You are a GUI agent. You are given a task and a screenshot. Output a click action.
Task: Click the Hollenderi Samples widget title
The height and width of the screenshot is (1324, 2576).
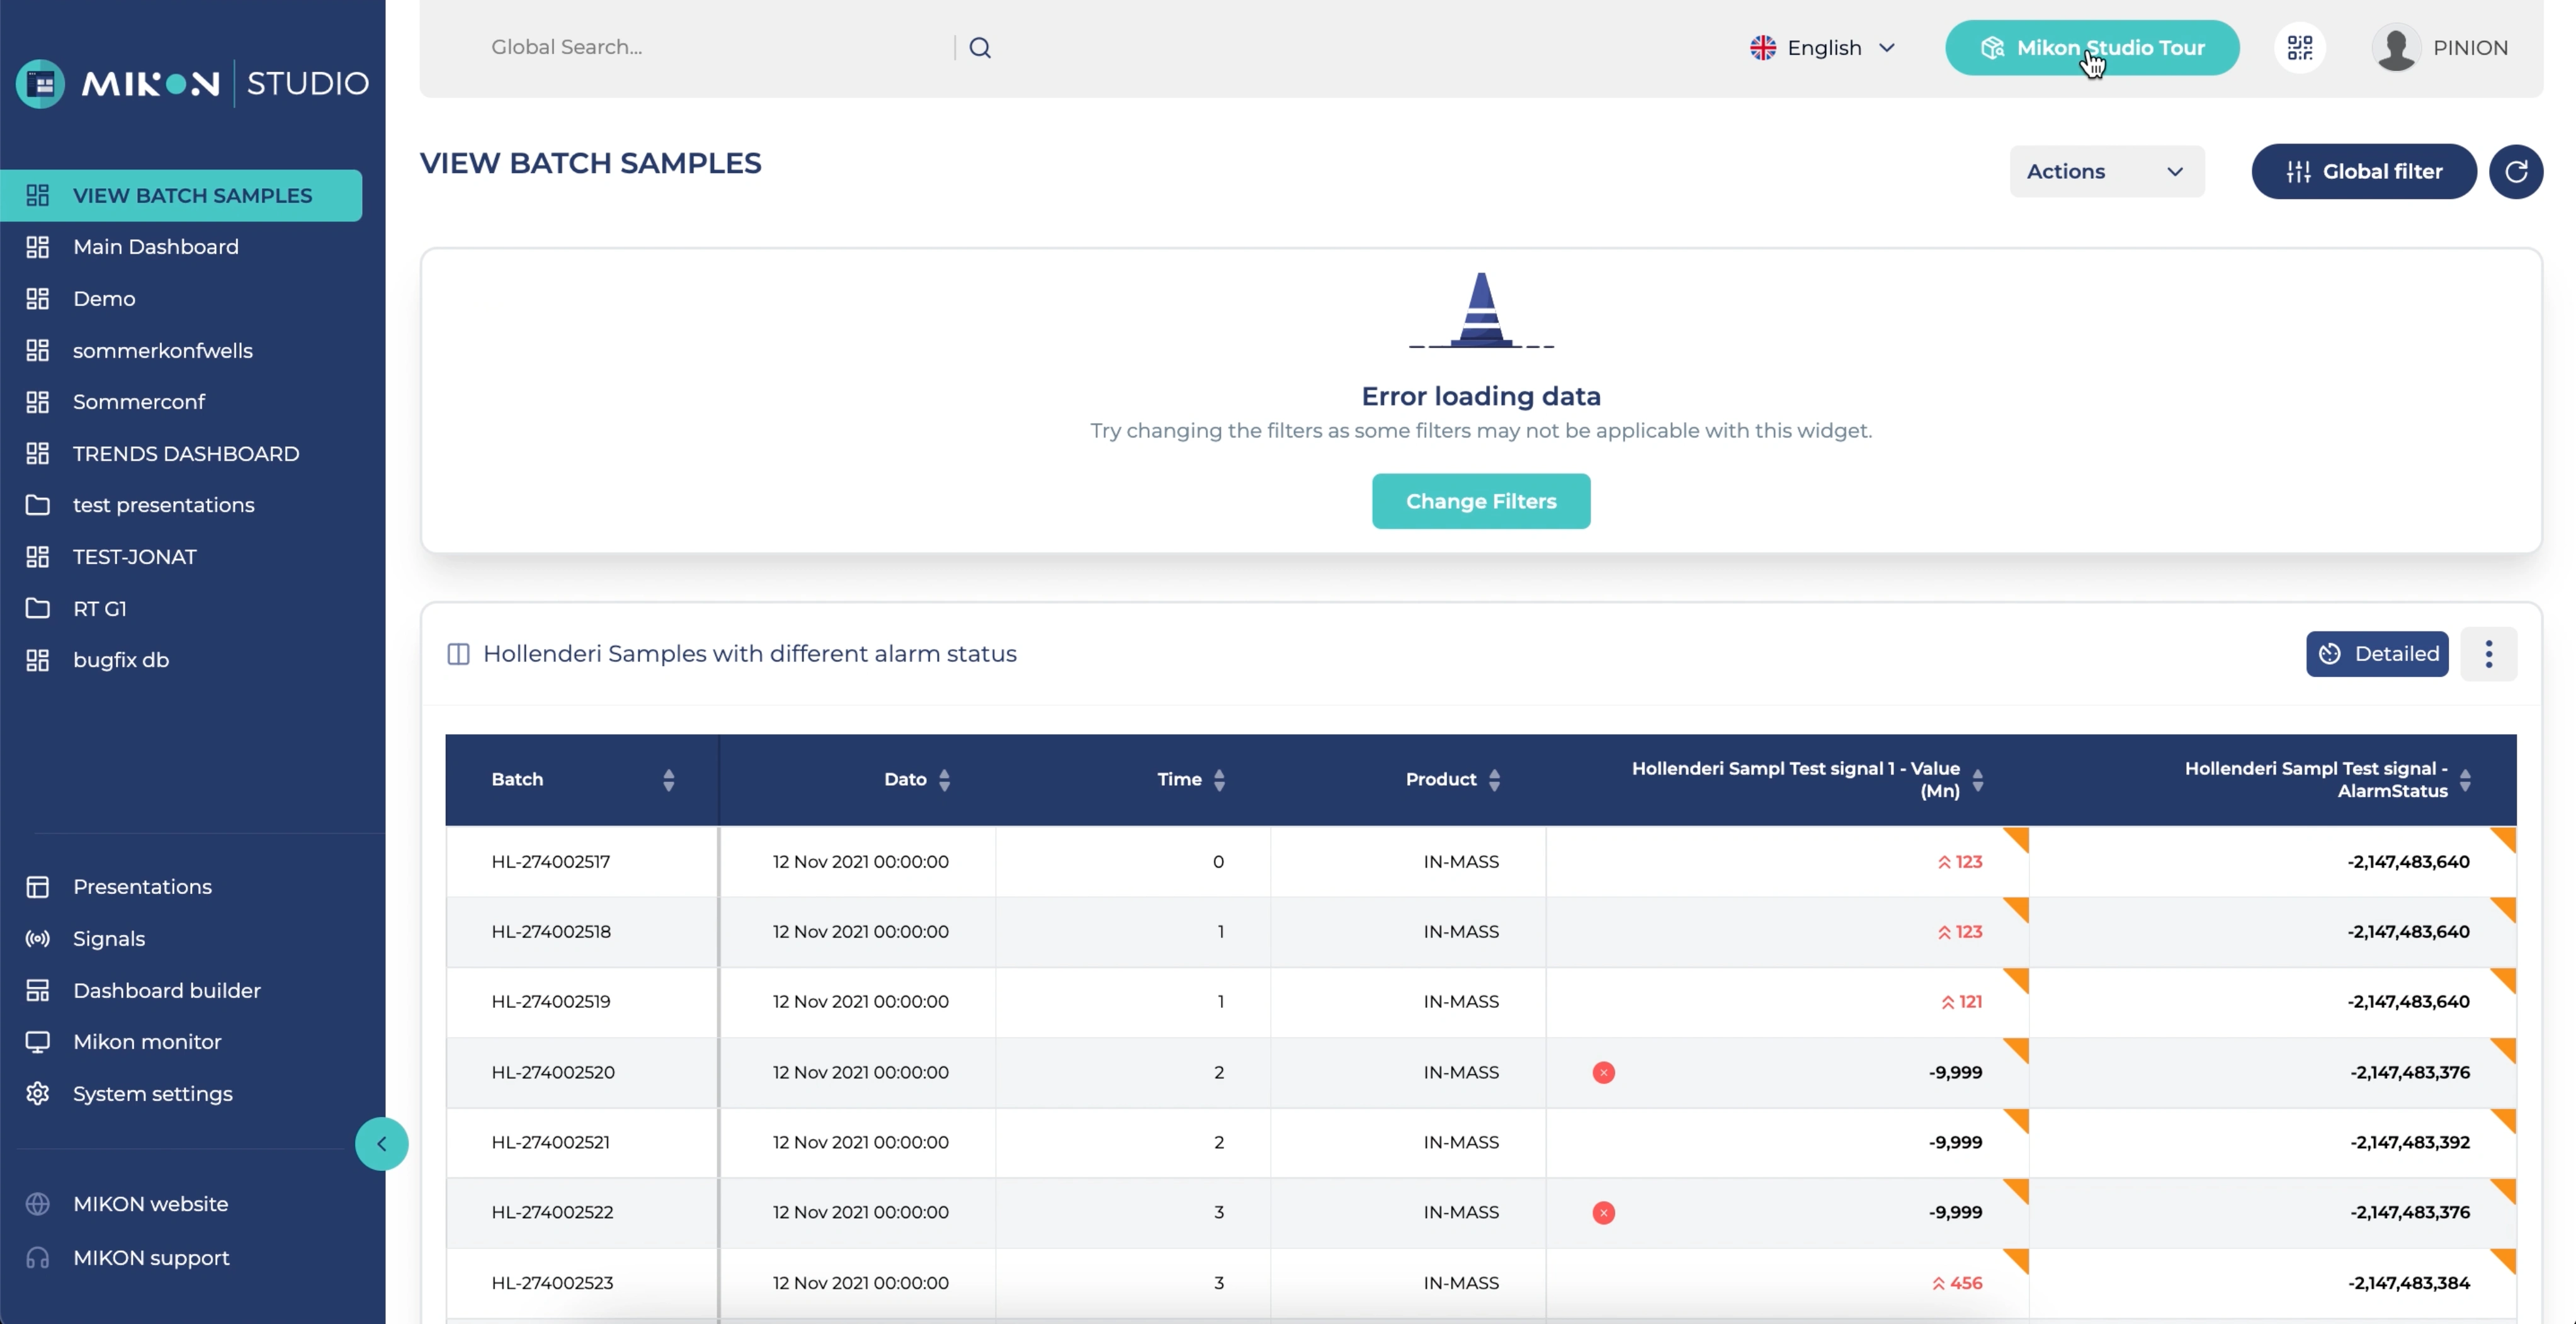pyautogui.click(x=749, y=654)
